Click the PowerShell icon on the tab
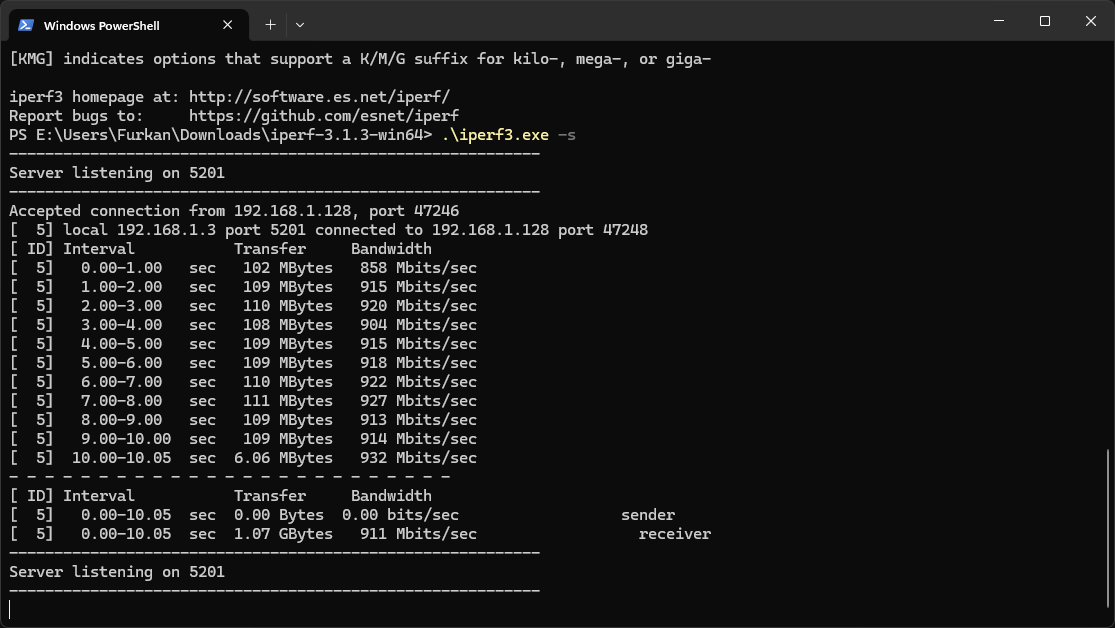This screenshot has height=628, width=1115. 26,25
